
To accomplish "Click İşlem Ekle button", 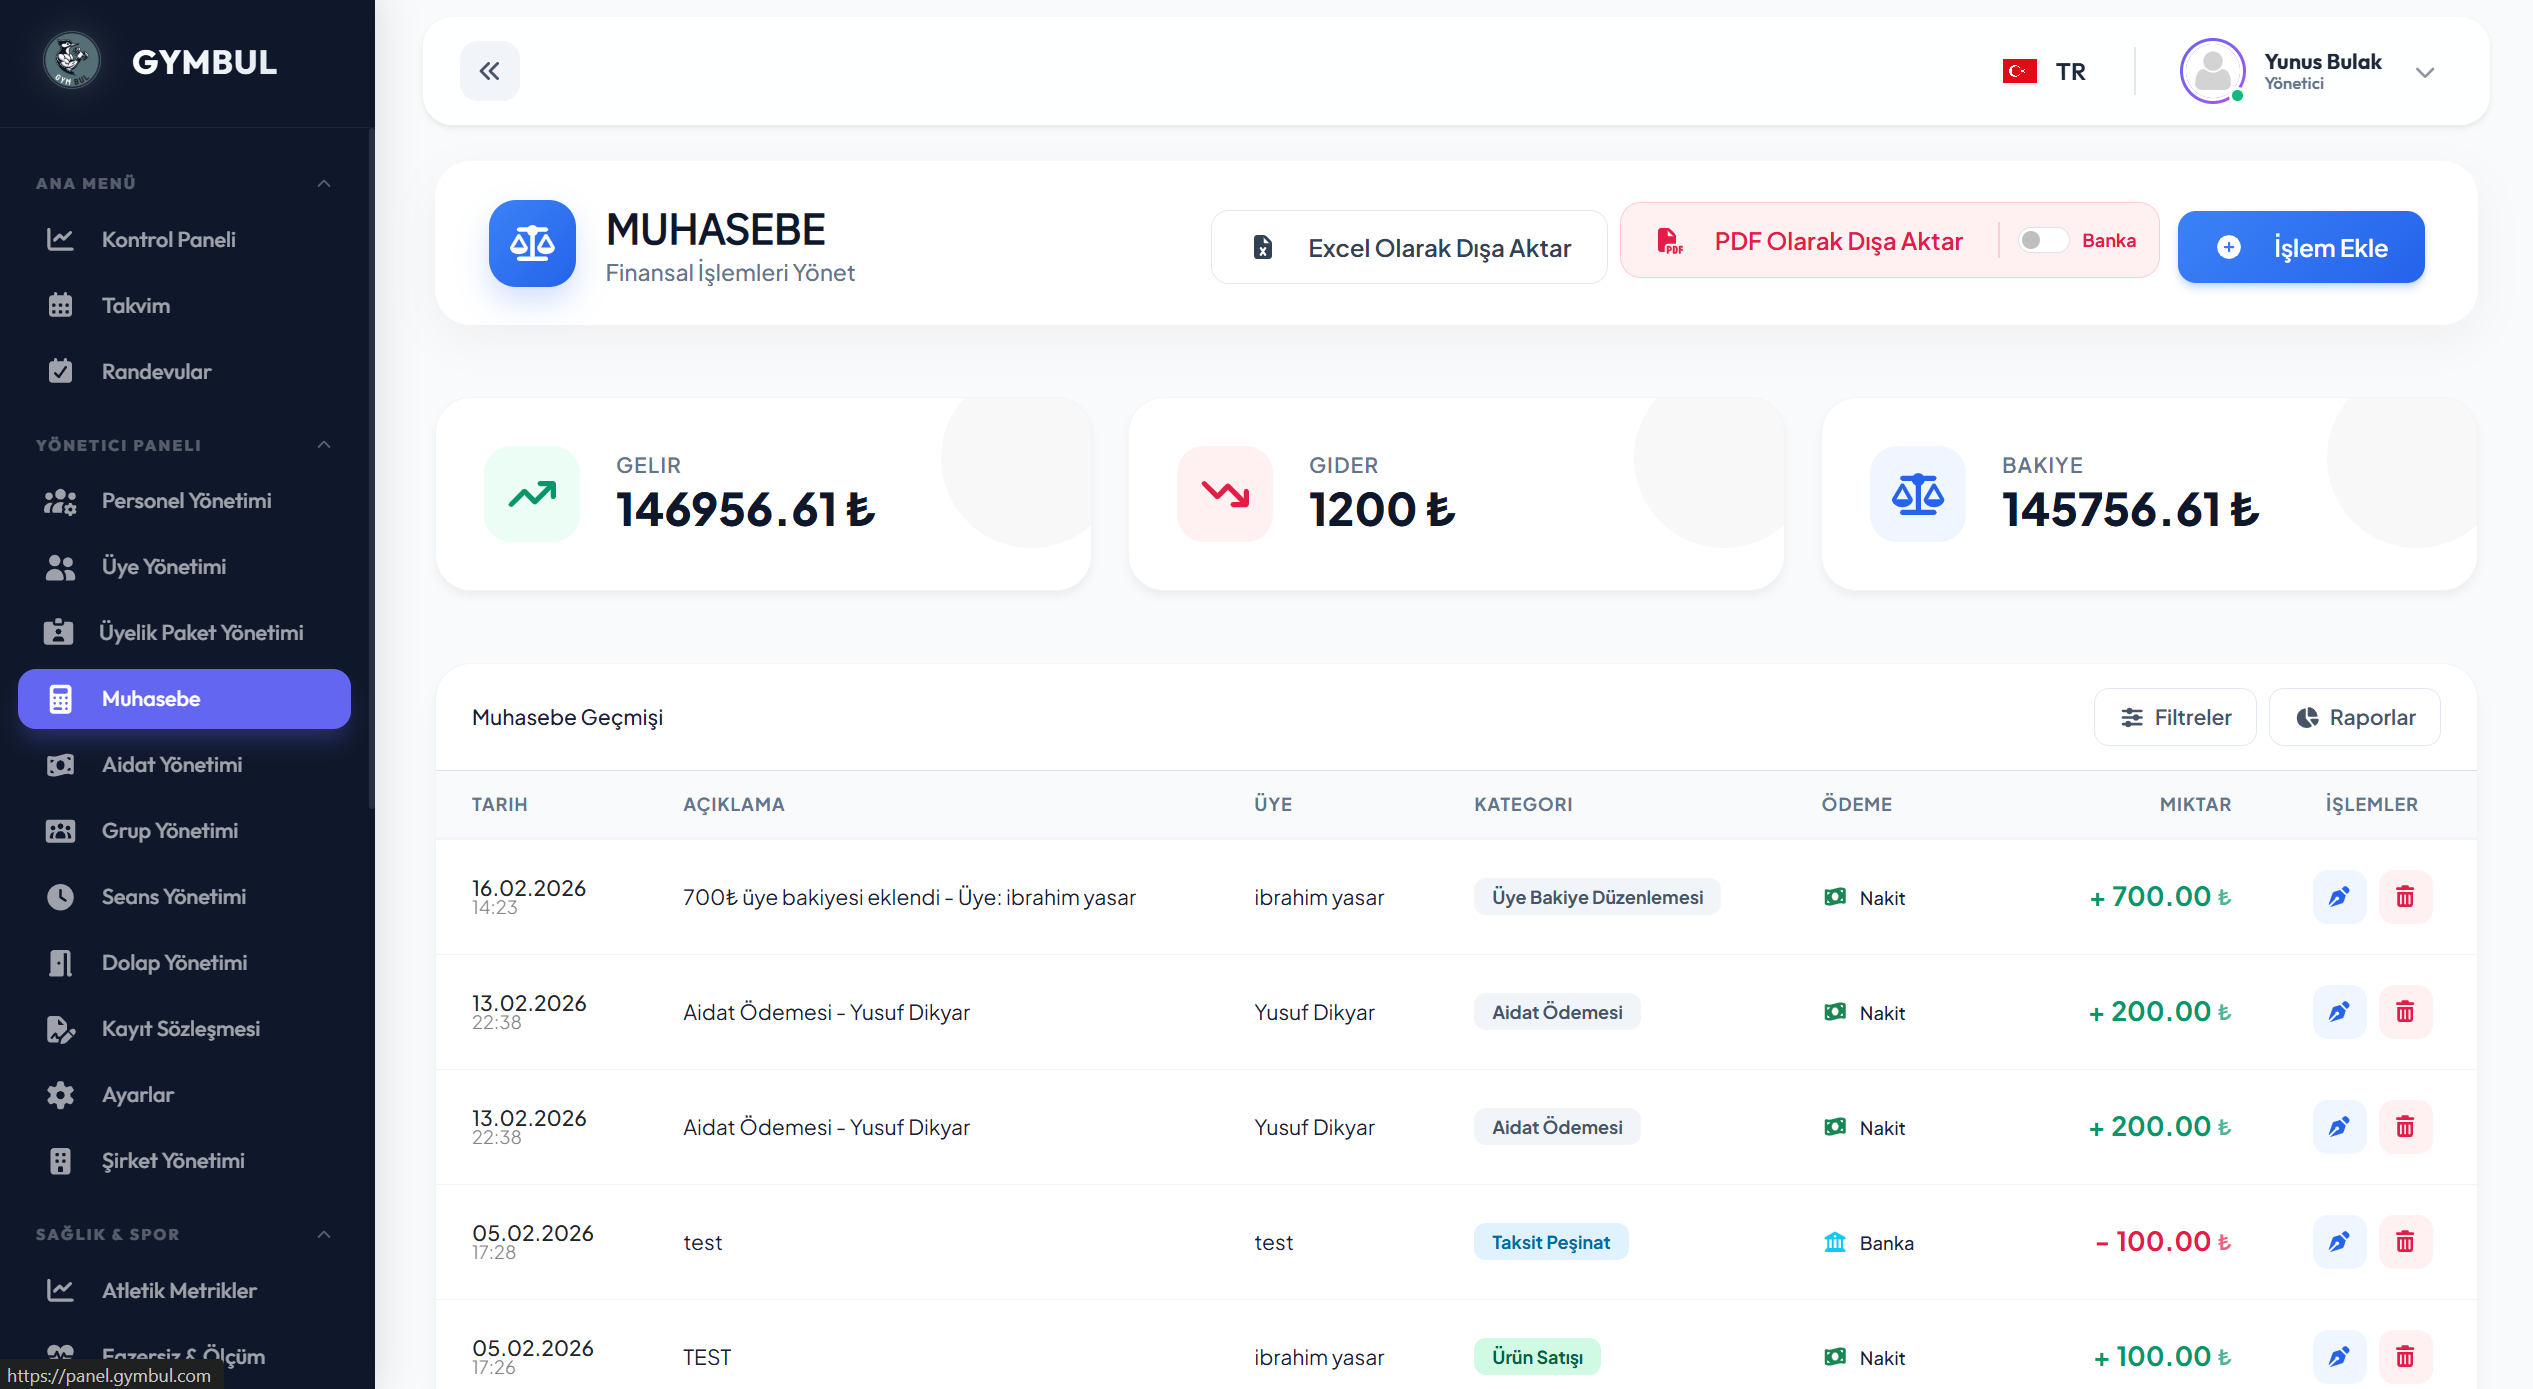I will click(2300, 248).
